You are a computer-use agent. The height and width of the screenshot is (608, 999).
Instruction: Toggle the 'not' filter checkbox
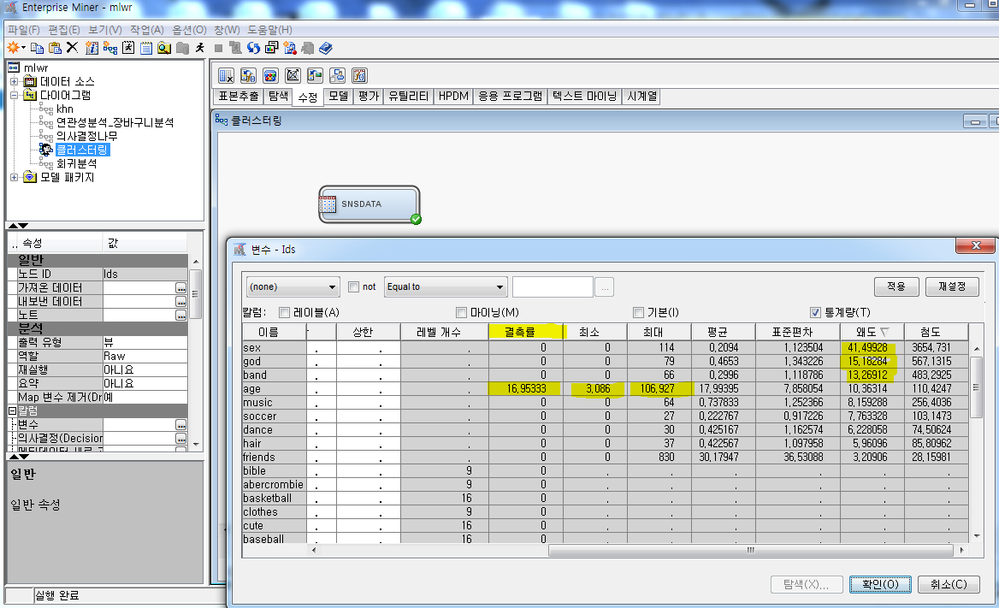tap(354, 287)
